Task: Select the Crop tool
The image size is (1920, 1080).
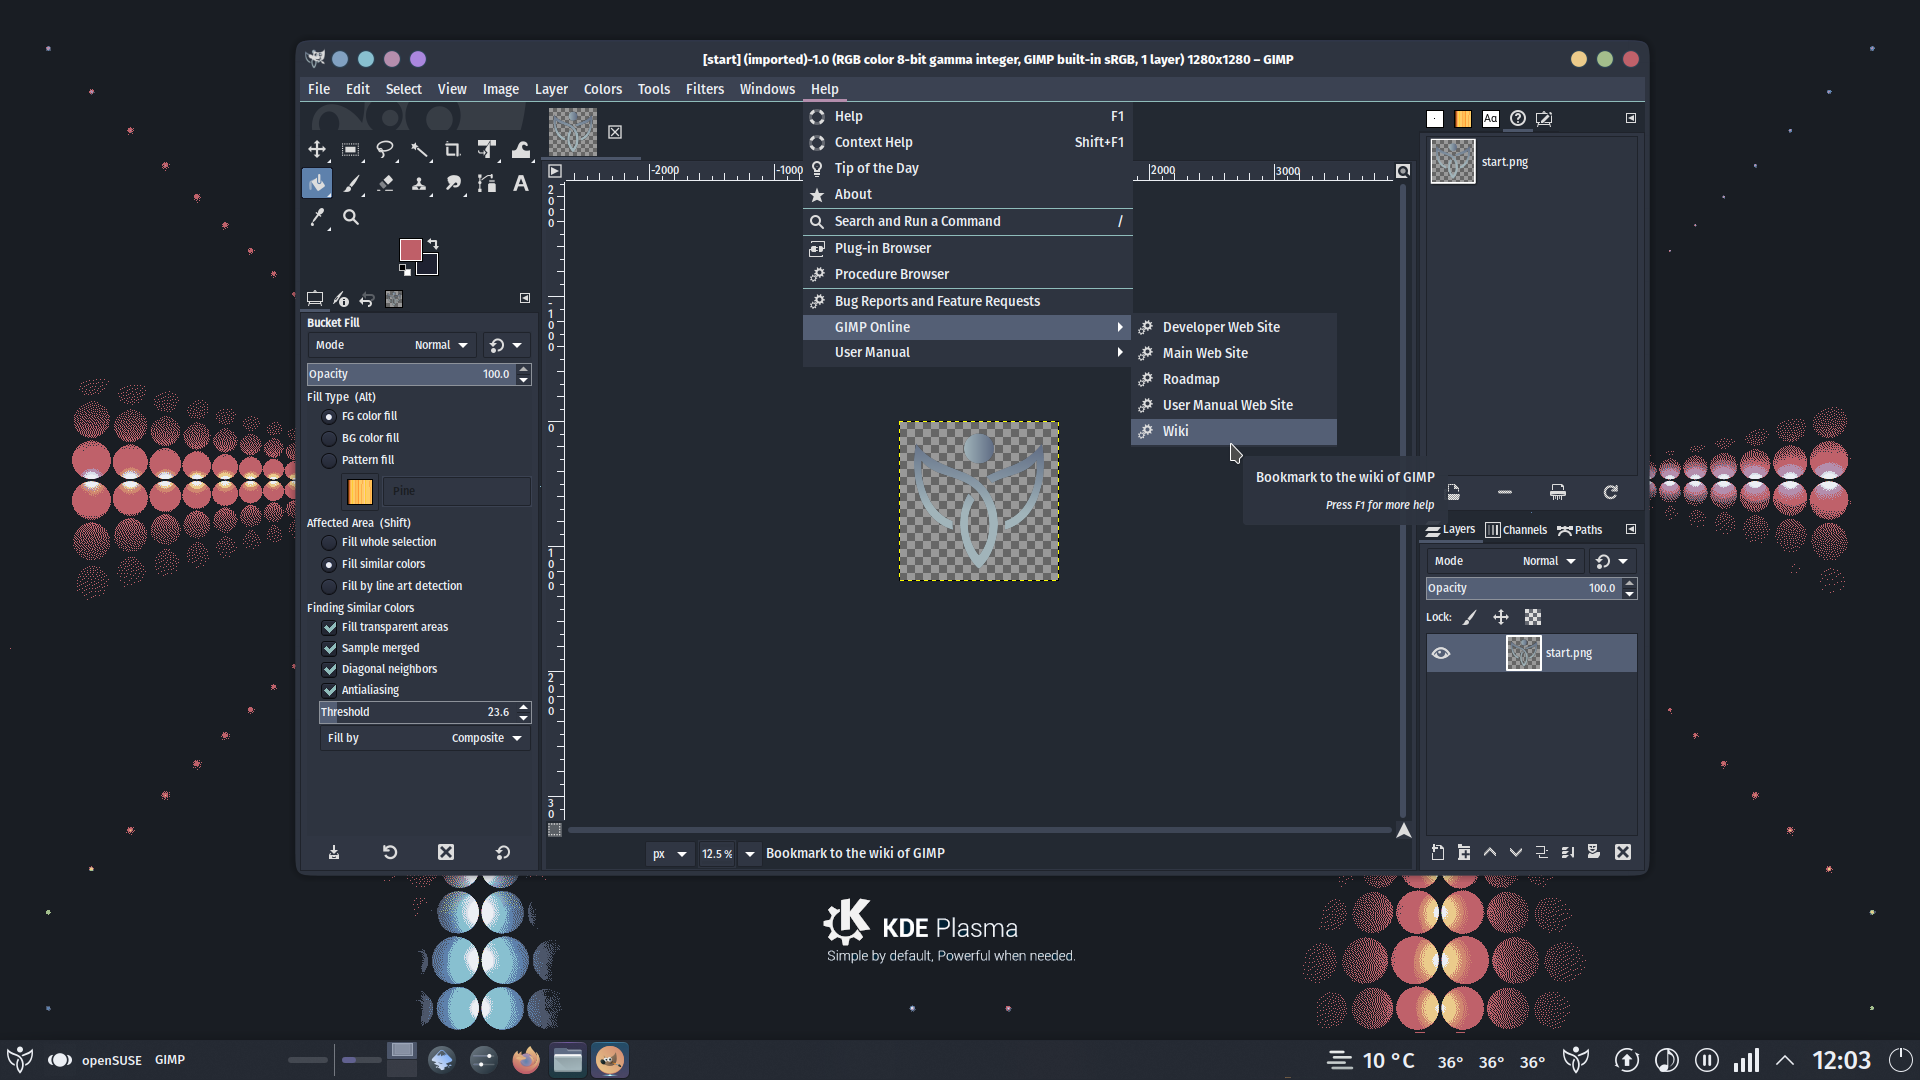Action: (x=453, y=150)
